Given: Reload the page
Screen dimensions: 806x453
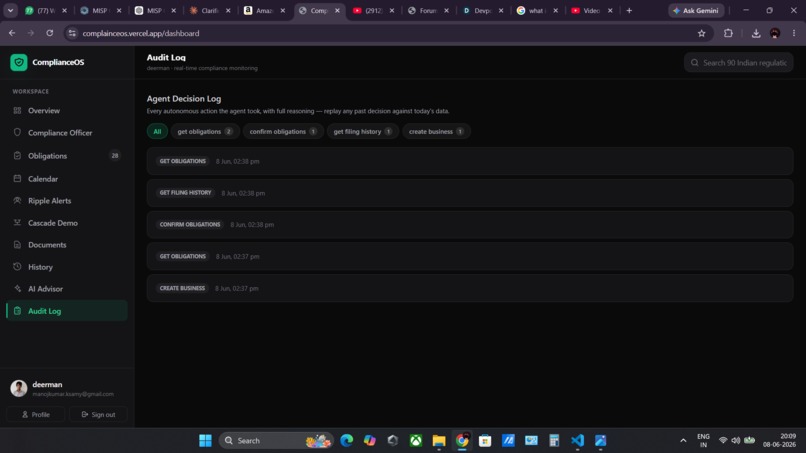Looking at the screenshot, I should (49, 33).
